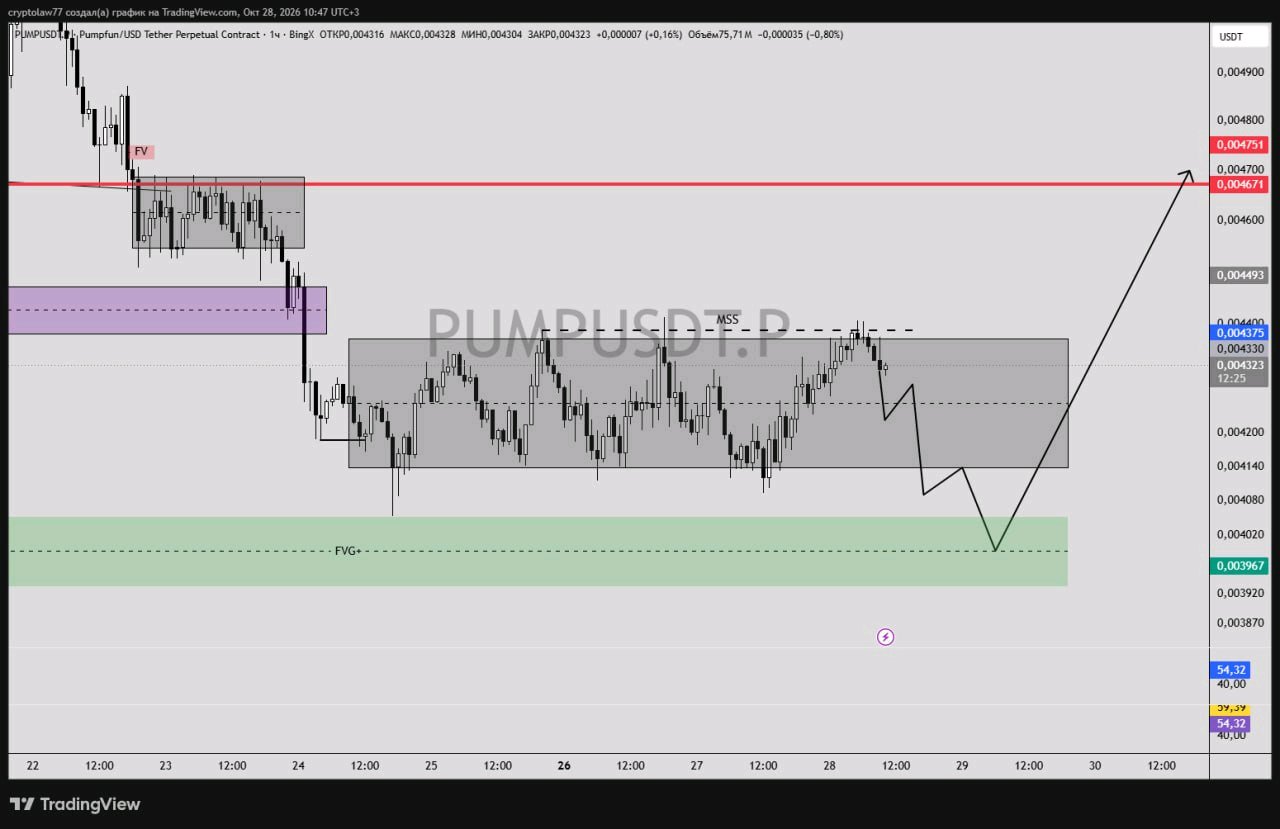The image size is (1280, 829).
Task: Click the blue 0,004375 price label
Action: (x=1240, y=333)
